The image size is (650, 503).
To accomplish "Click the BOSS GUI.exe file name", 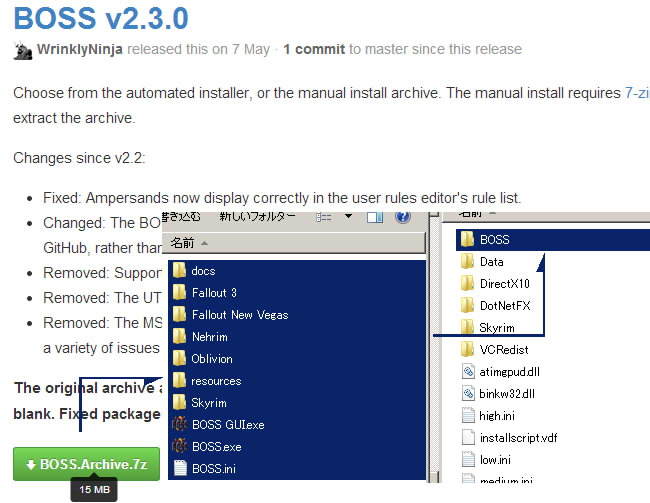I will coord(228,425).
